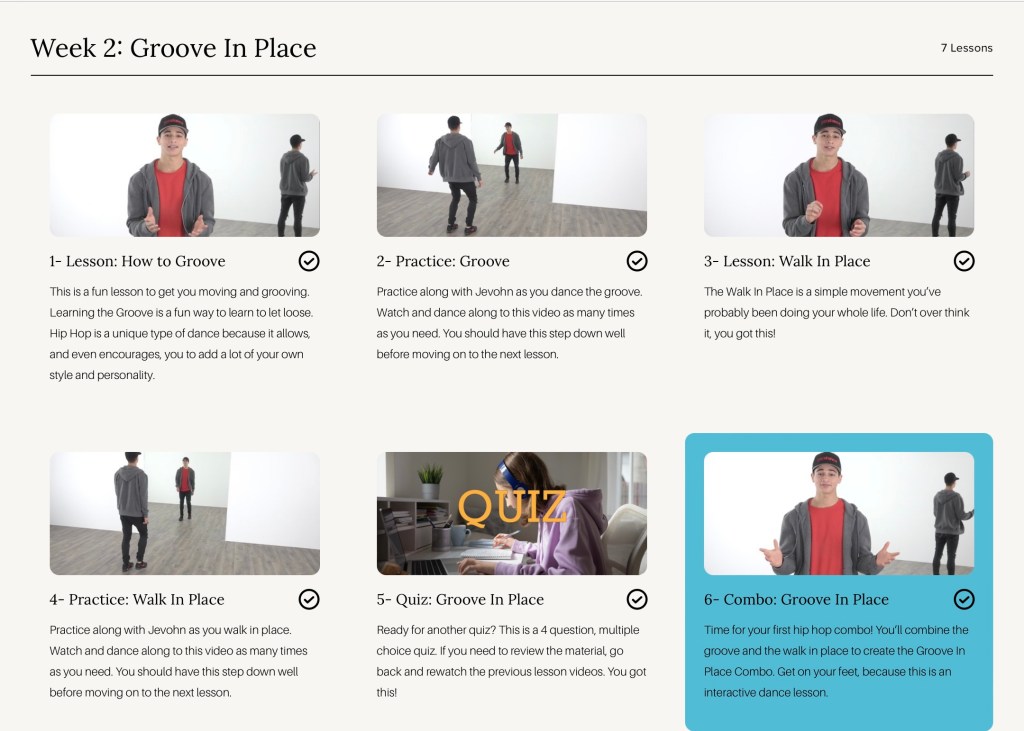This screenshot has width=1024, height=731.
Task: Click the '7 Lessons' count label
Action: [x=966, y=48]
